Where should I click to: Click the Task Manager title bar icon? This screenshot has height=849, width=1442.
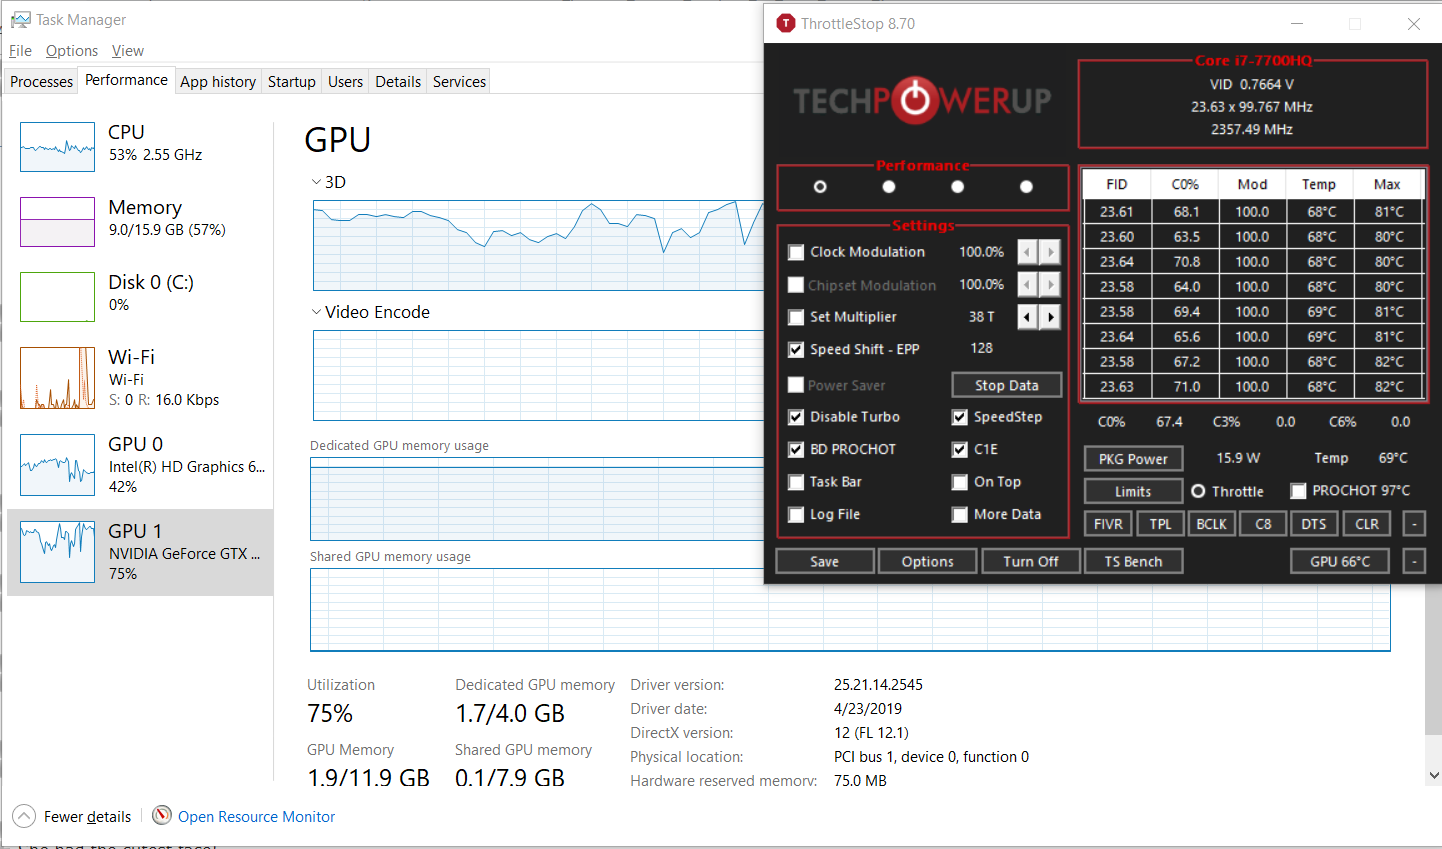point(20,20)
